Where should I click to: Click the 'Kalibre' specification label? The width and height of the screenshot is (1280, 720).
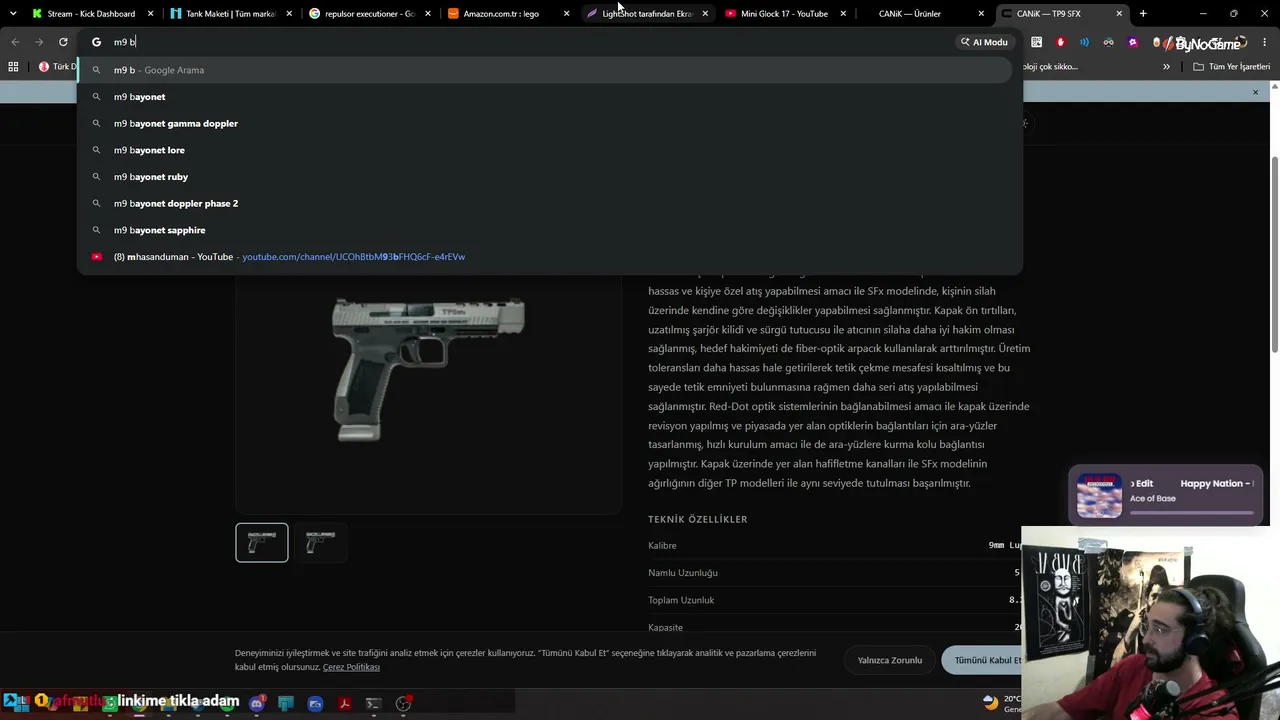[x=662, y=546]
